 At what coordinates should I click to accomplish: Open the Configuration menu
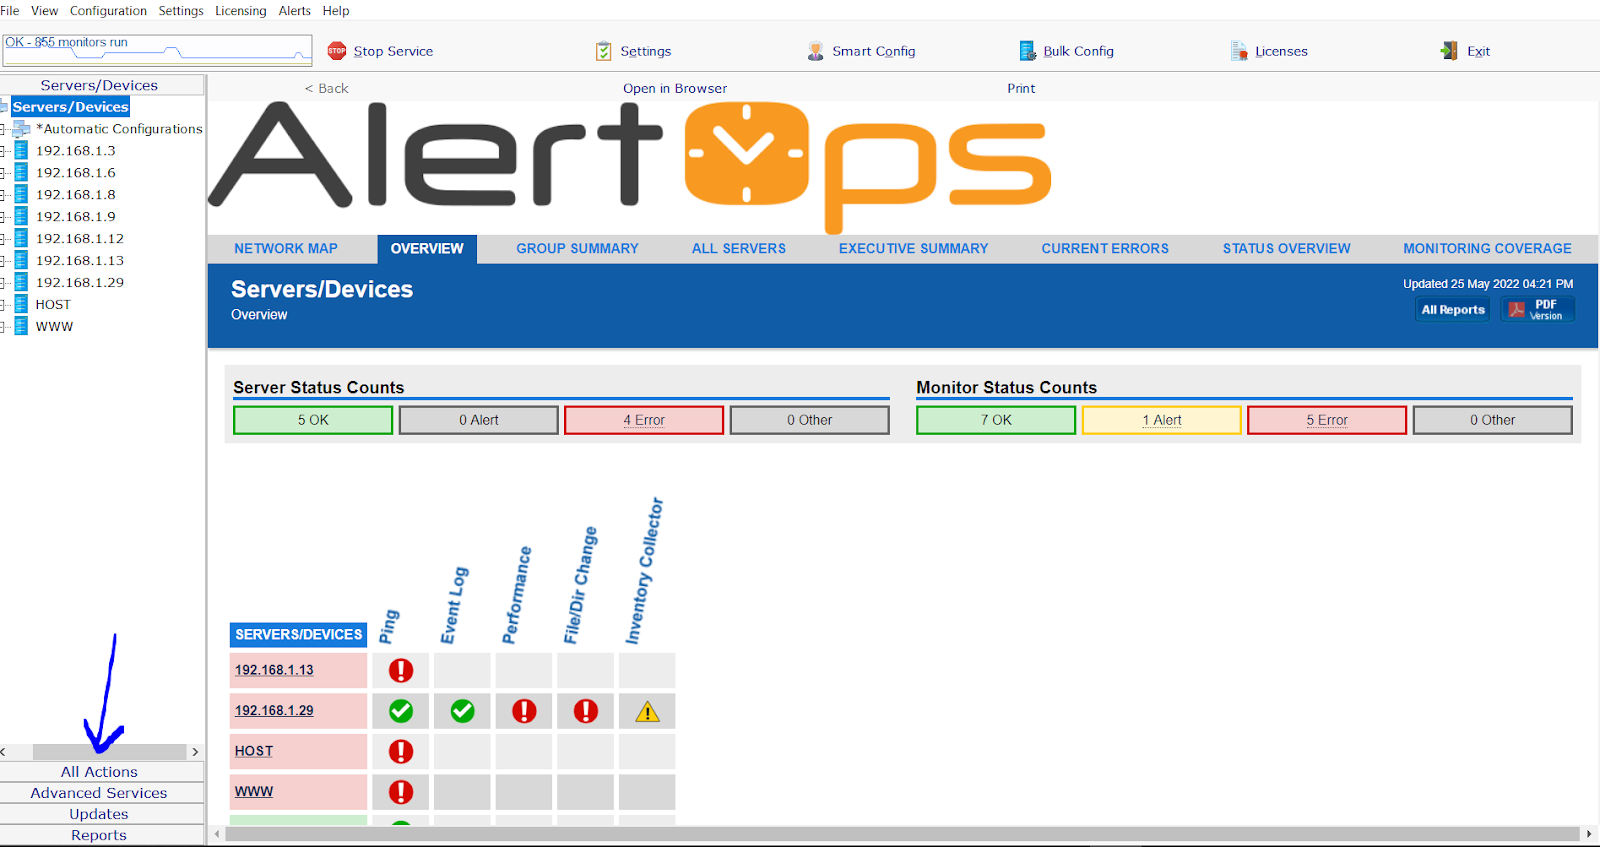[108, 11]
